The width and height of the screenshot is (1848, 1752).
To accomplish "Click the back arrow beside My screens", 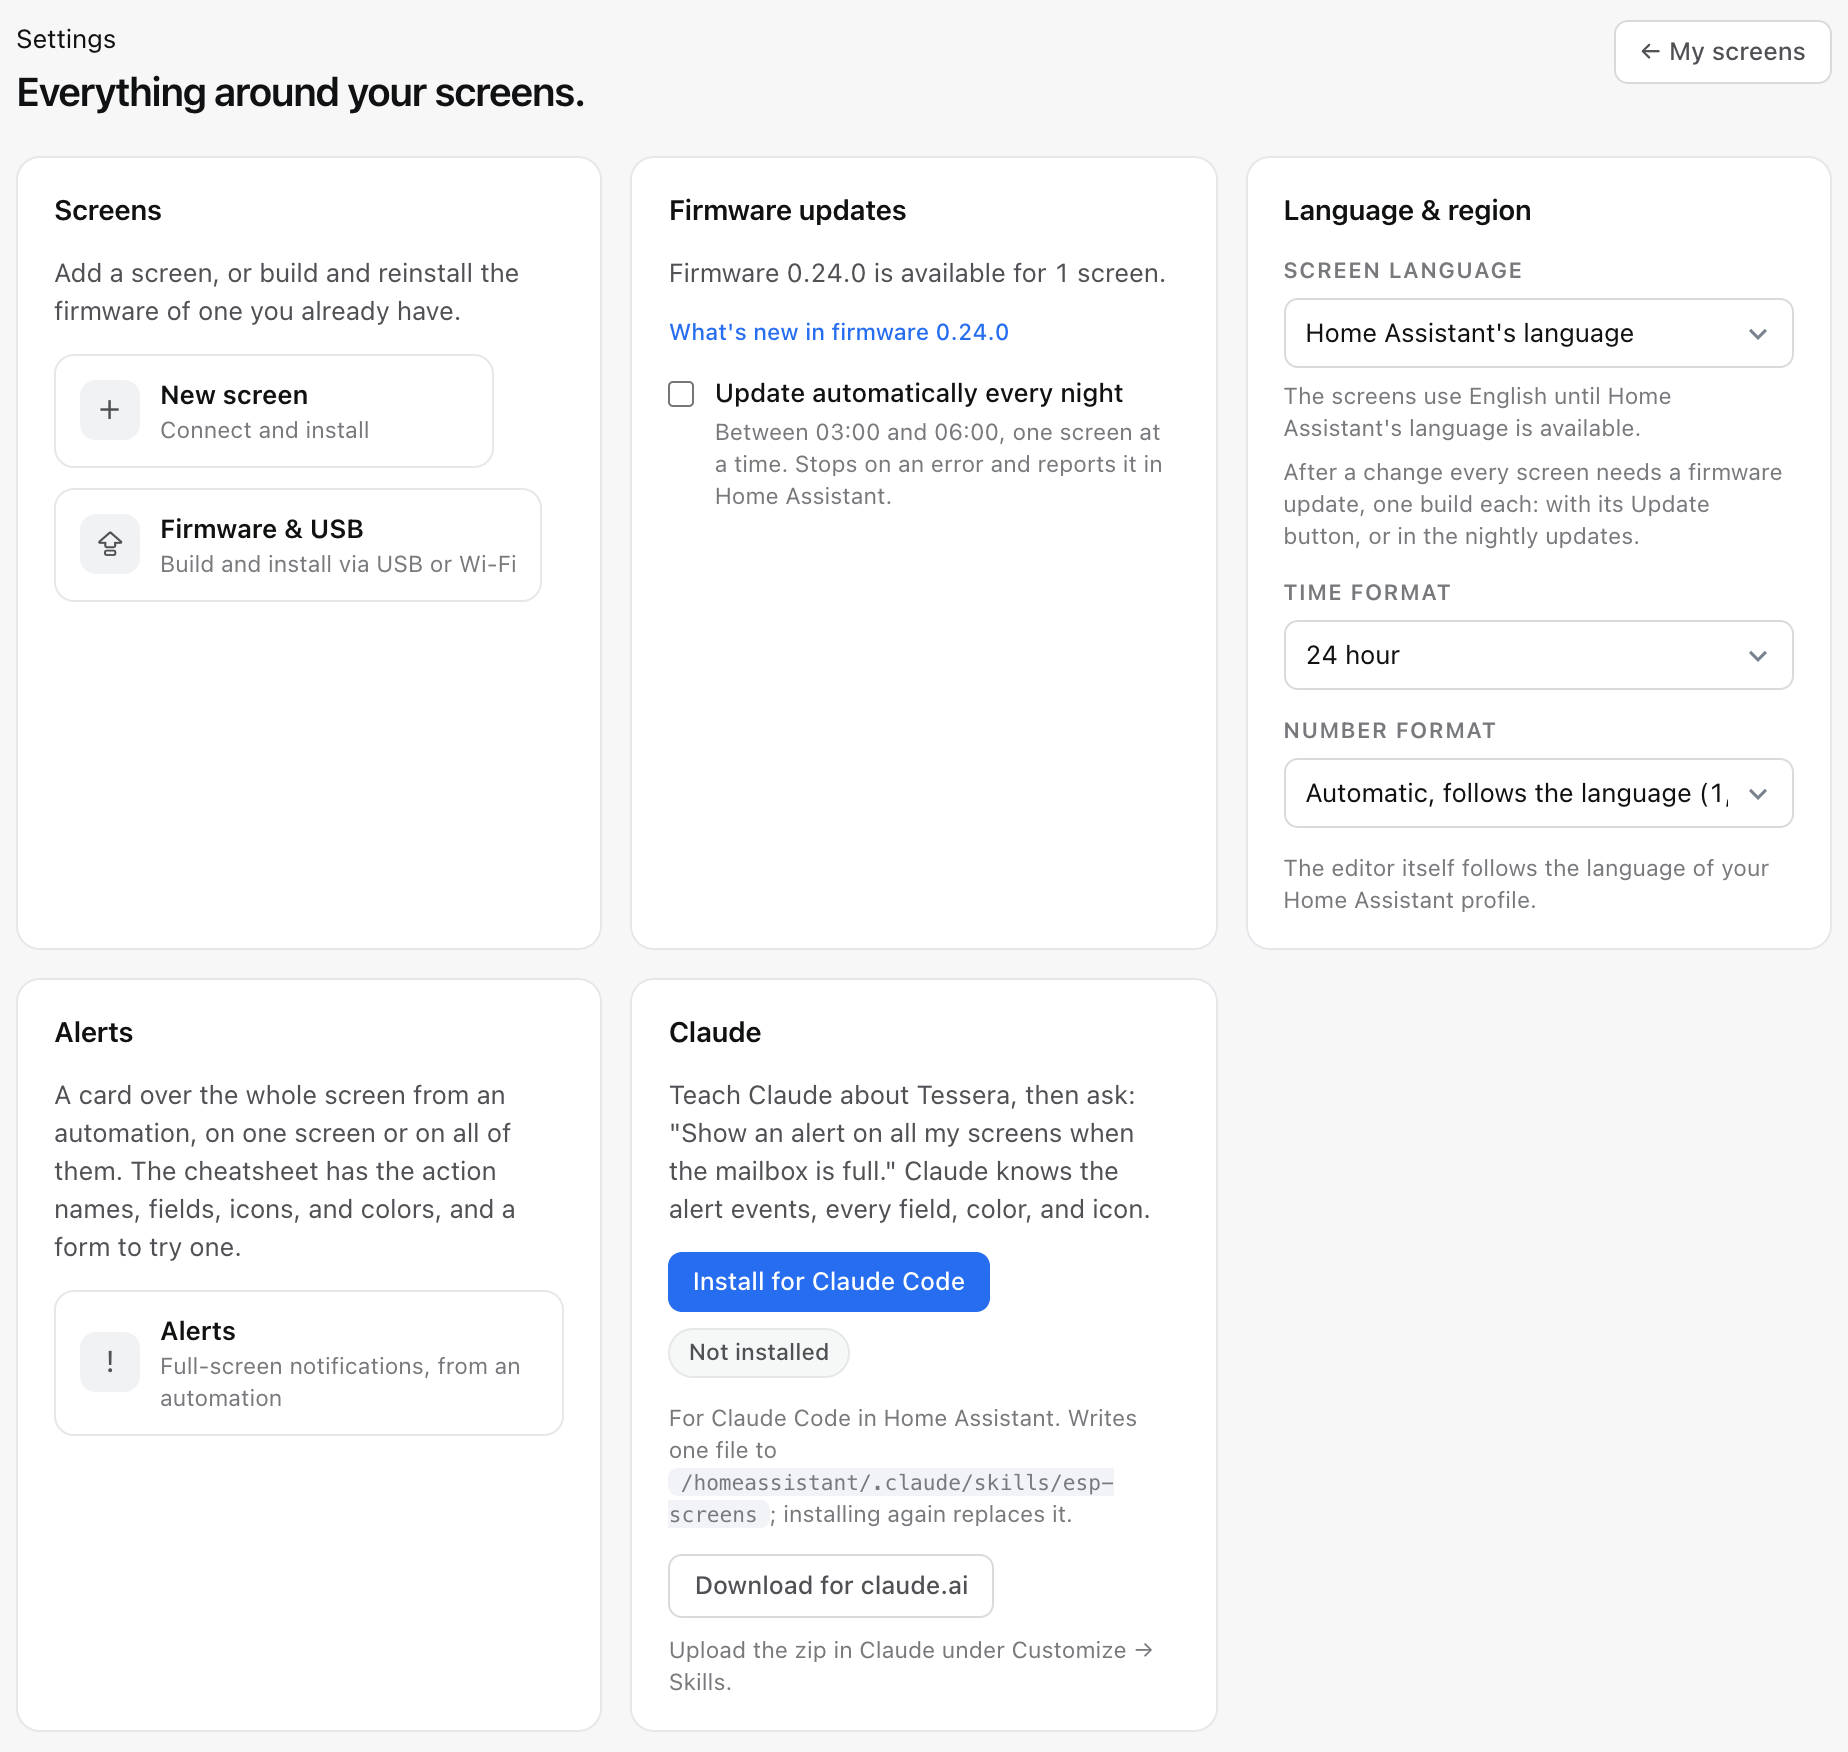I will [x=1650, y=51].
